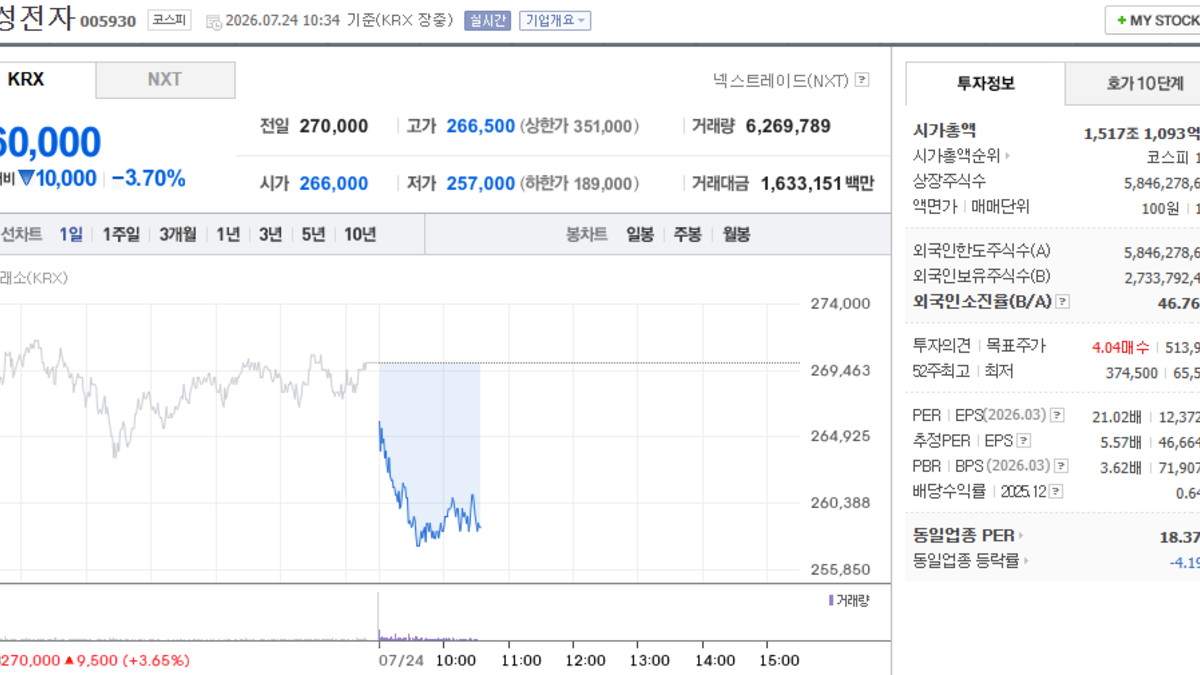Switch chart to 일봉 candlestick view
Viewport: 1200px width, 675px height.
(640, 234)
